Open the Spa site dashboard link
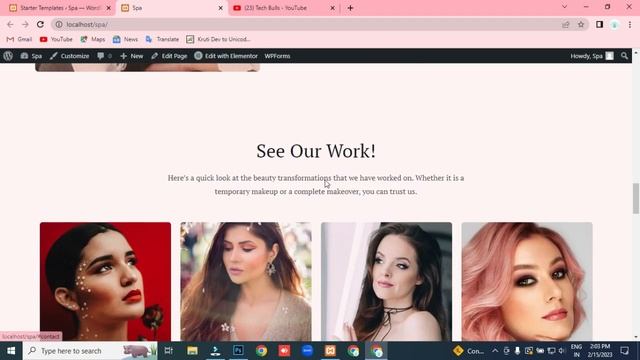640x360 pixels. [x=31, y=56]
